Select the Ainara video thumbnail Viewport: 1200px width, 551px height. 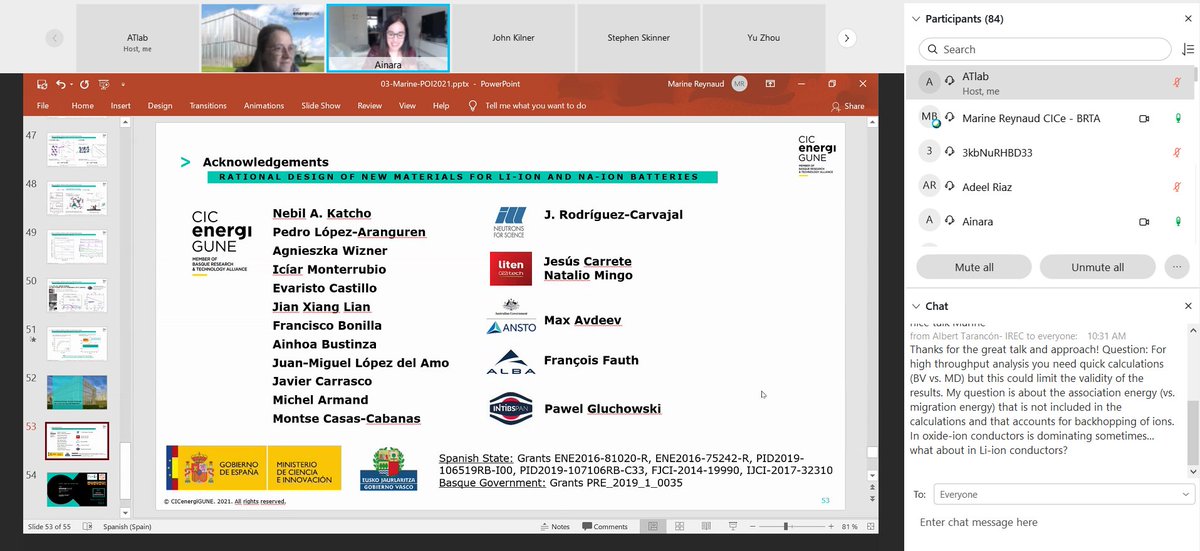click(x=388, y=38)
